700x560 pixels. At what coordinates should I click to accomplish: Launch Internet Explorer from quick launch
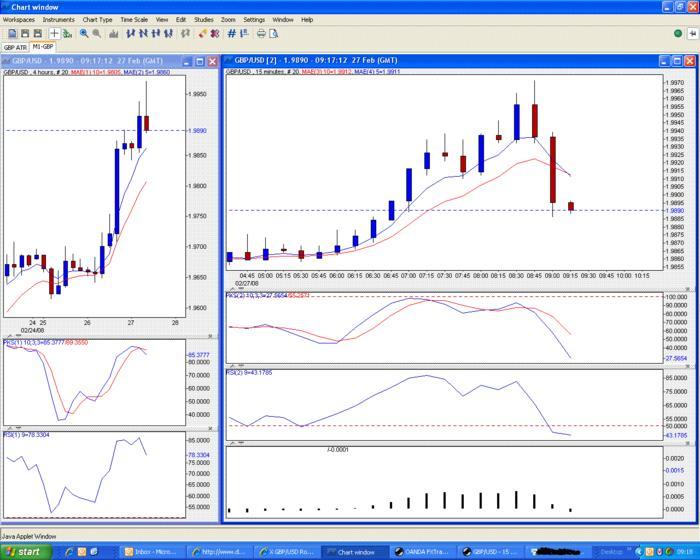pos(69,552)
